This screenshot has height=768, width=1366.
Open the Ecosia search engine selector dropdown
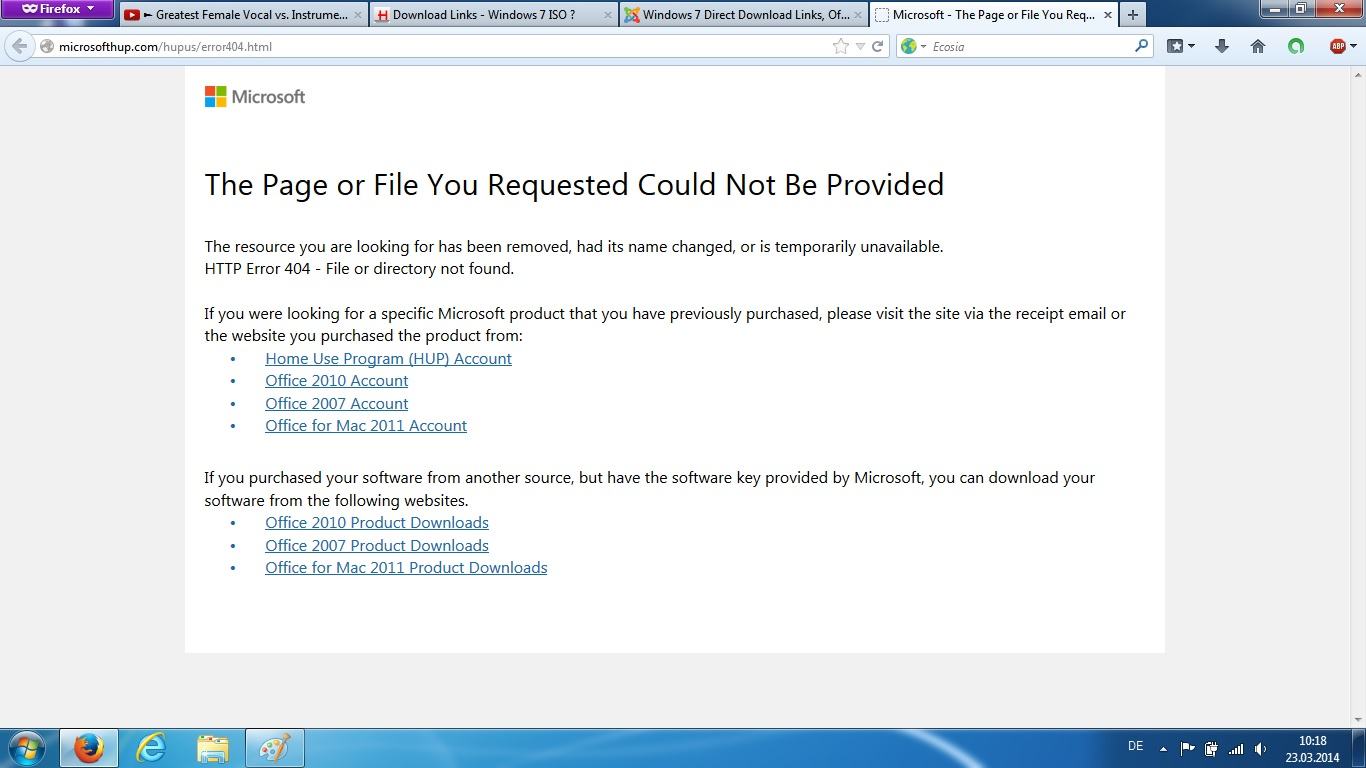913,46
